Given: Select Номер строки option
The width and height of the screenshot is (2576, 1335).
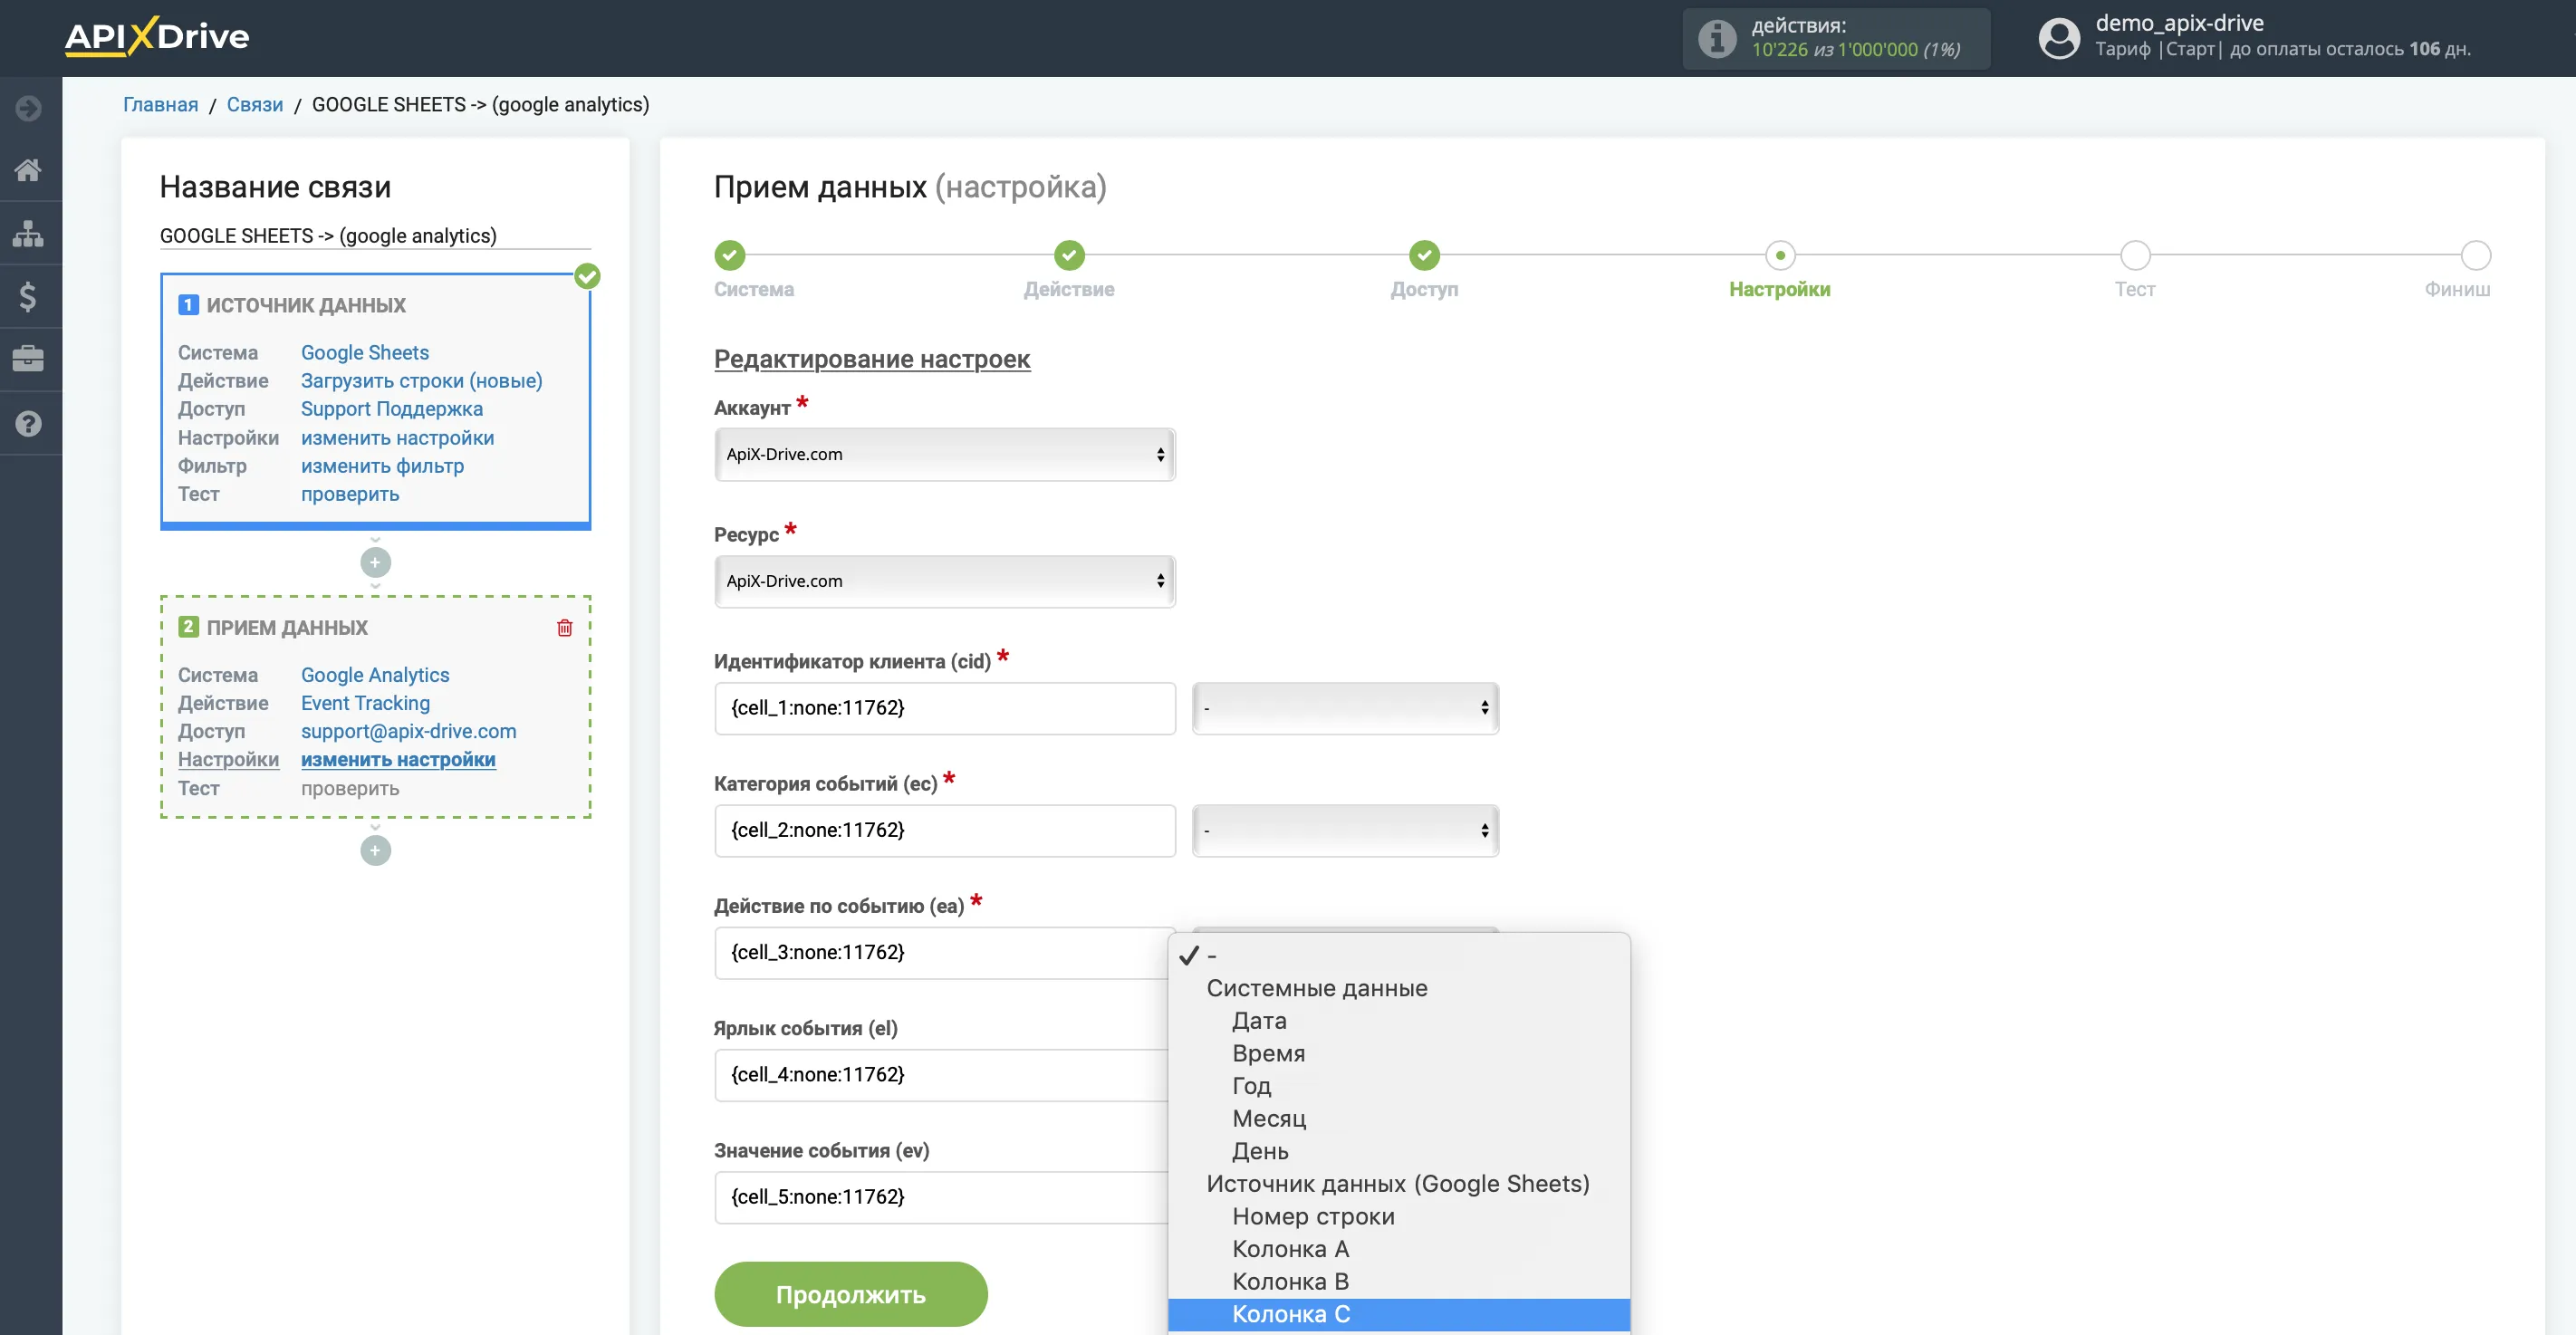Looking at the screenshot, I should coord(1399,1216).
